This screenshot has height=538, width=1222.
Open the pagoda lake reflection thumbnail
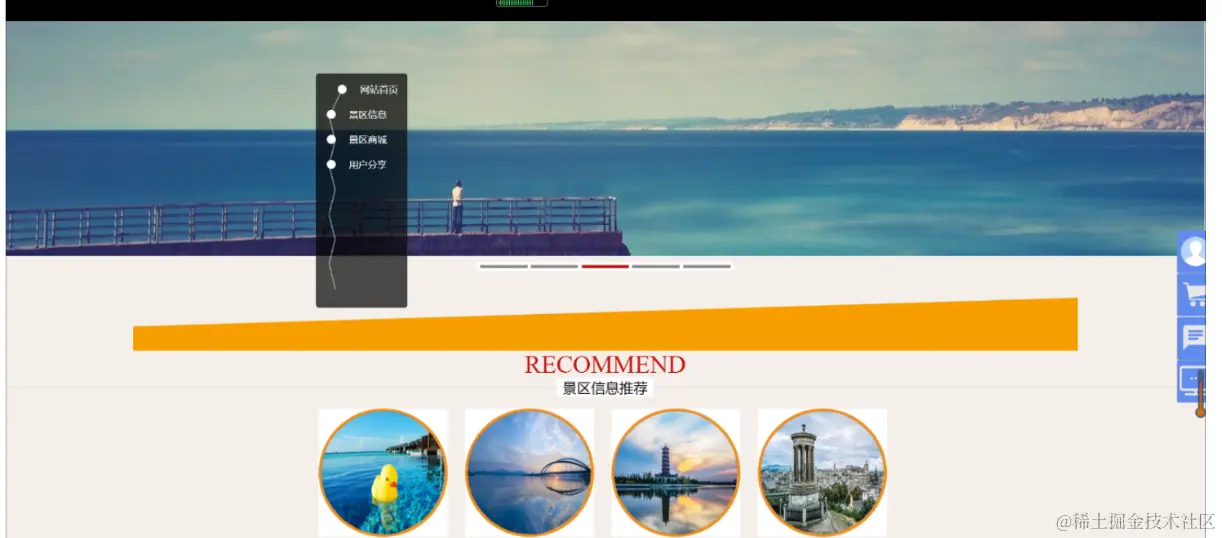[676, 473]
